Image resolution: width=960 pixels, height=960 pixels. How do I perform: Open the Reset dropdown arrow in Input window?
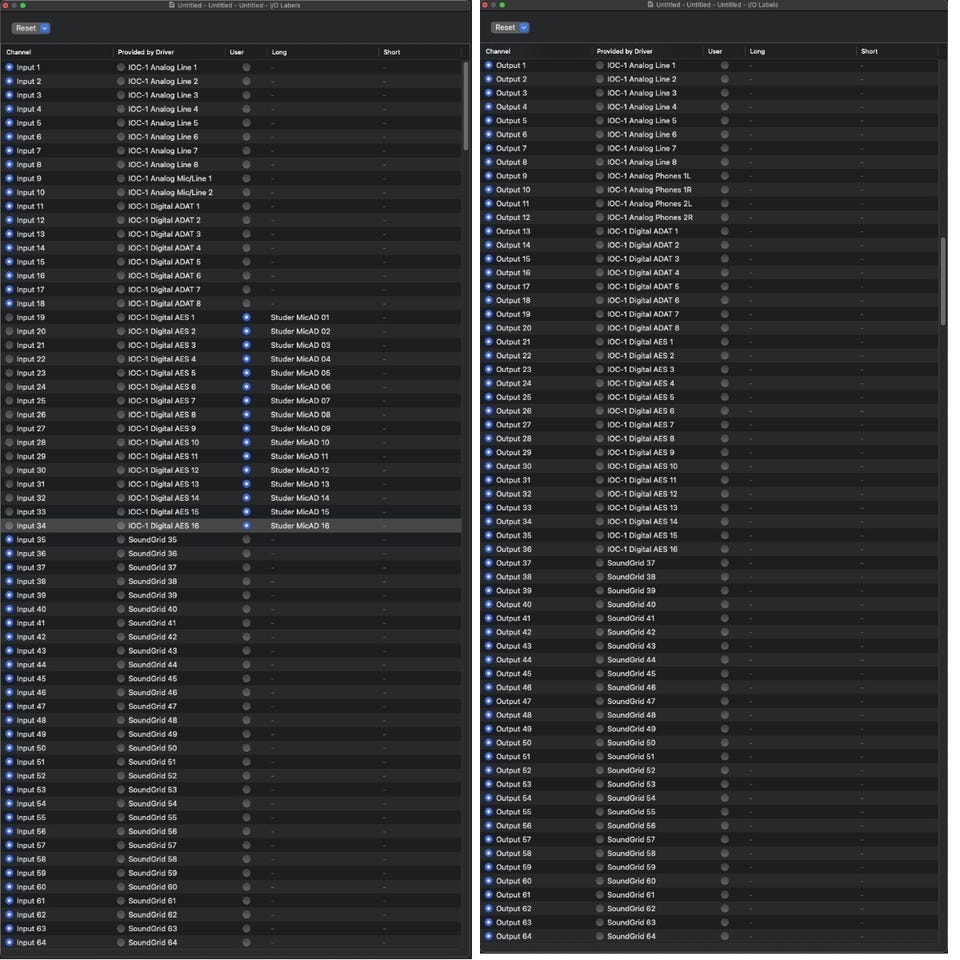[x=45, y=28]
